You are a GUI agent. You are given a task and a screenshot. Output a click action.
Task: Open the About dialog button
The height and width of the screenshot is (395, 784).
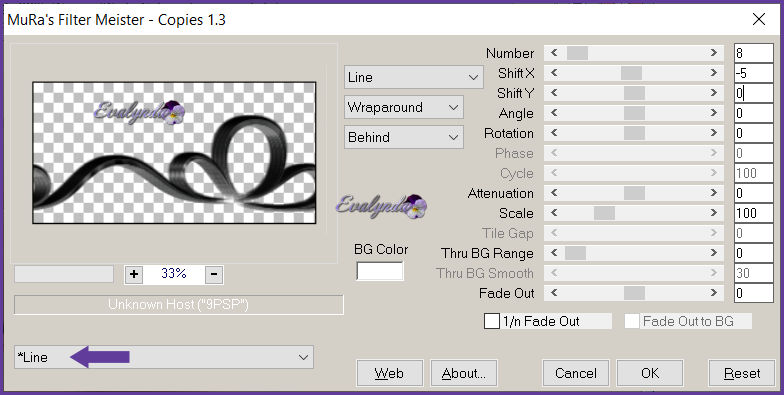[464, 374]
